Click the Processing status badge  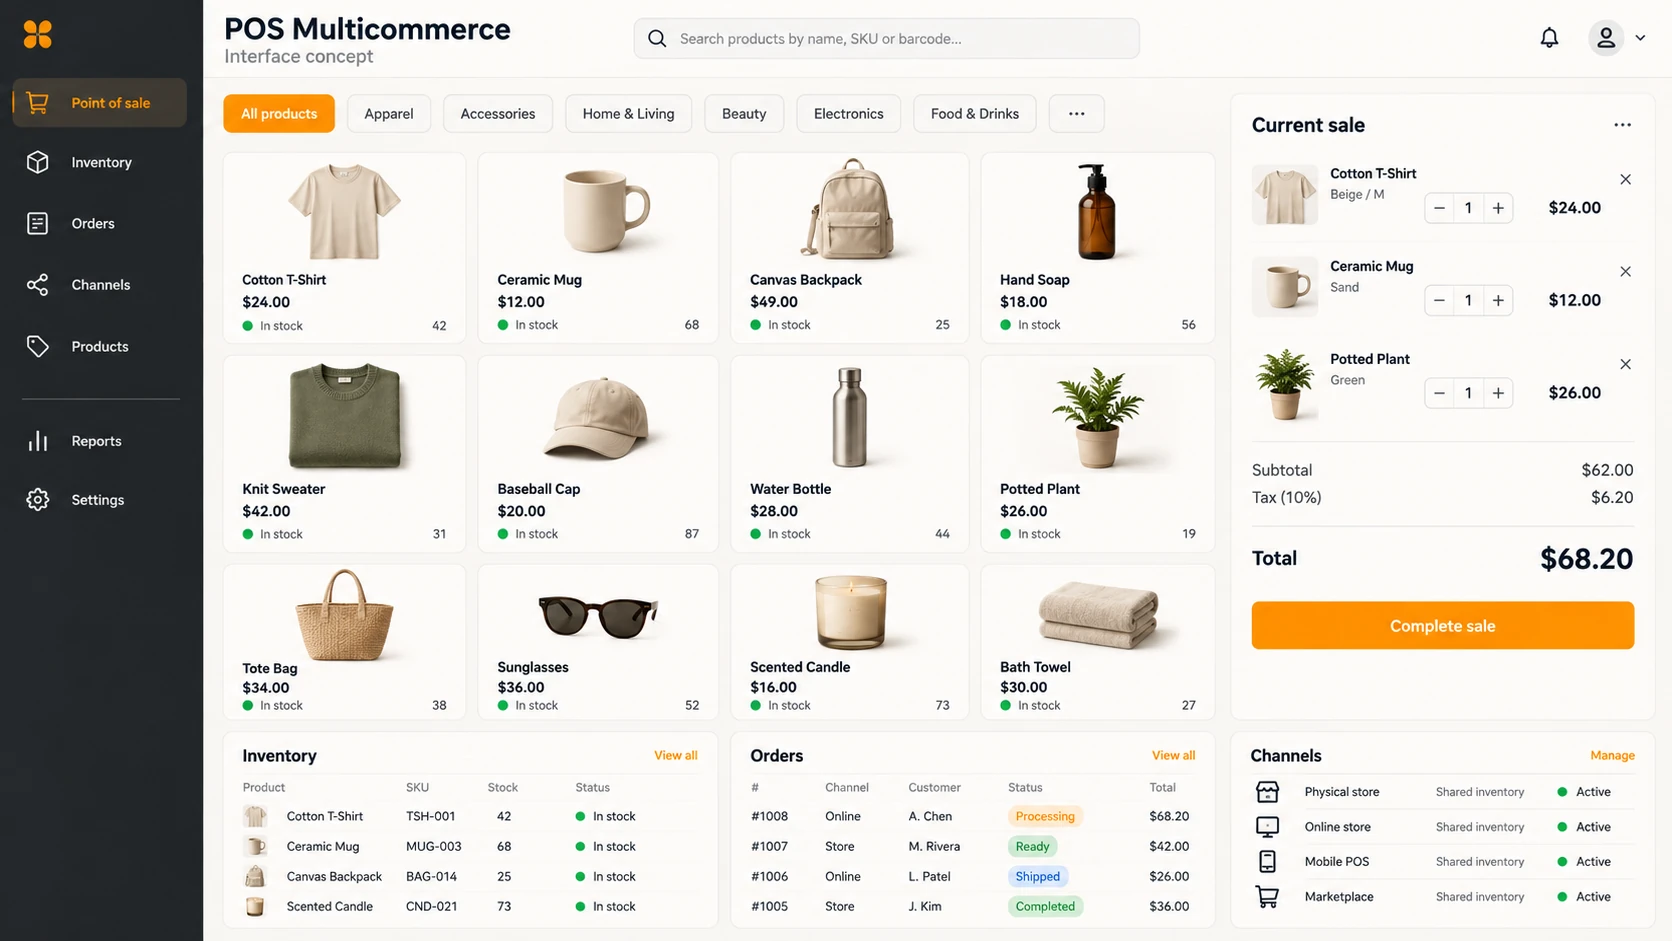(1045, 816)
